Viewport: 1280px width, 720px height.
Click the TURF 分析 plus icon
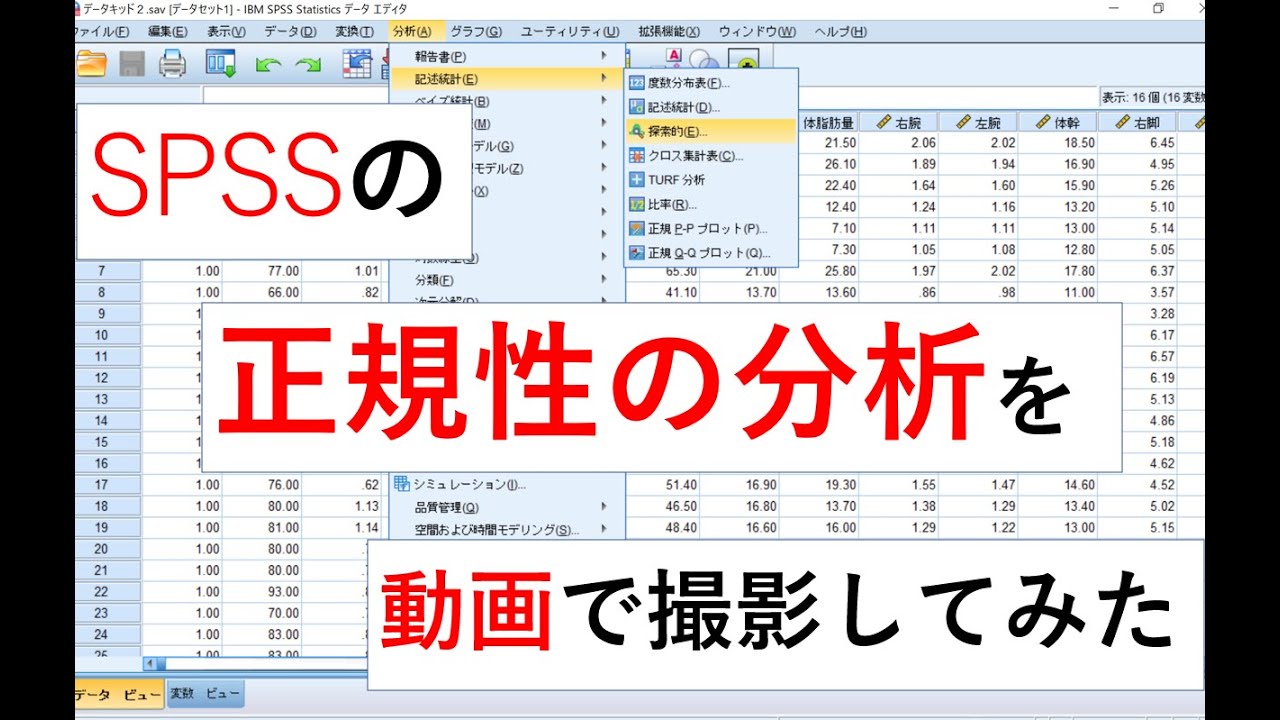pyautogui.click(x=637, y=180)
